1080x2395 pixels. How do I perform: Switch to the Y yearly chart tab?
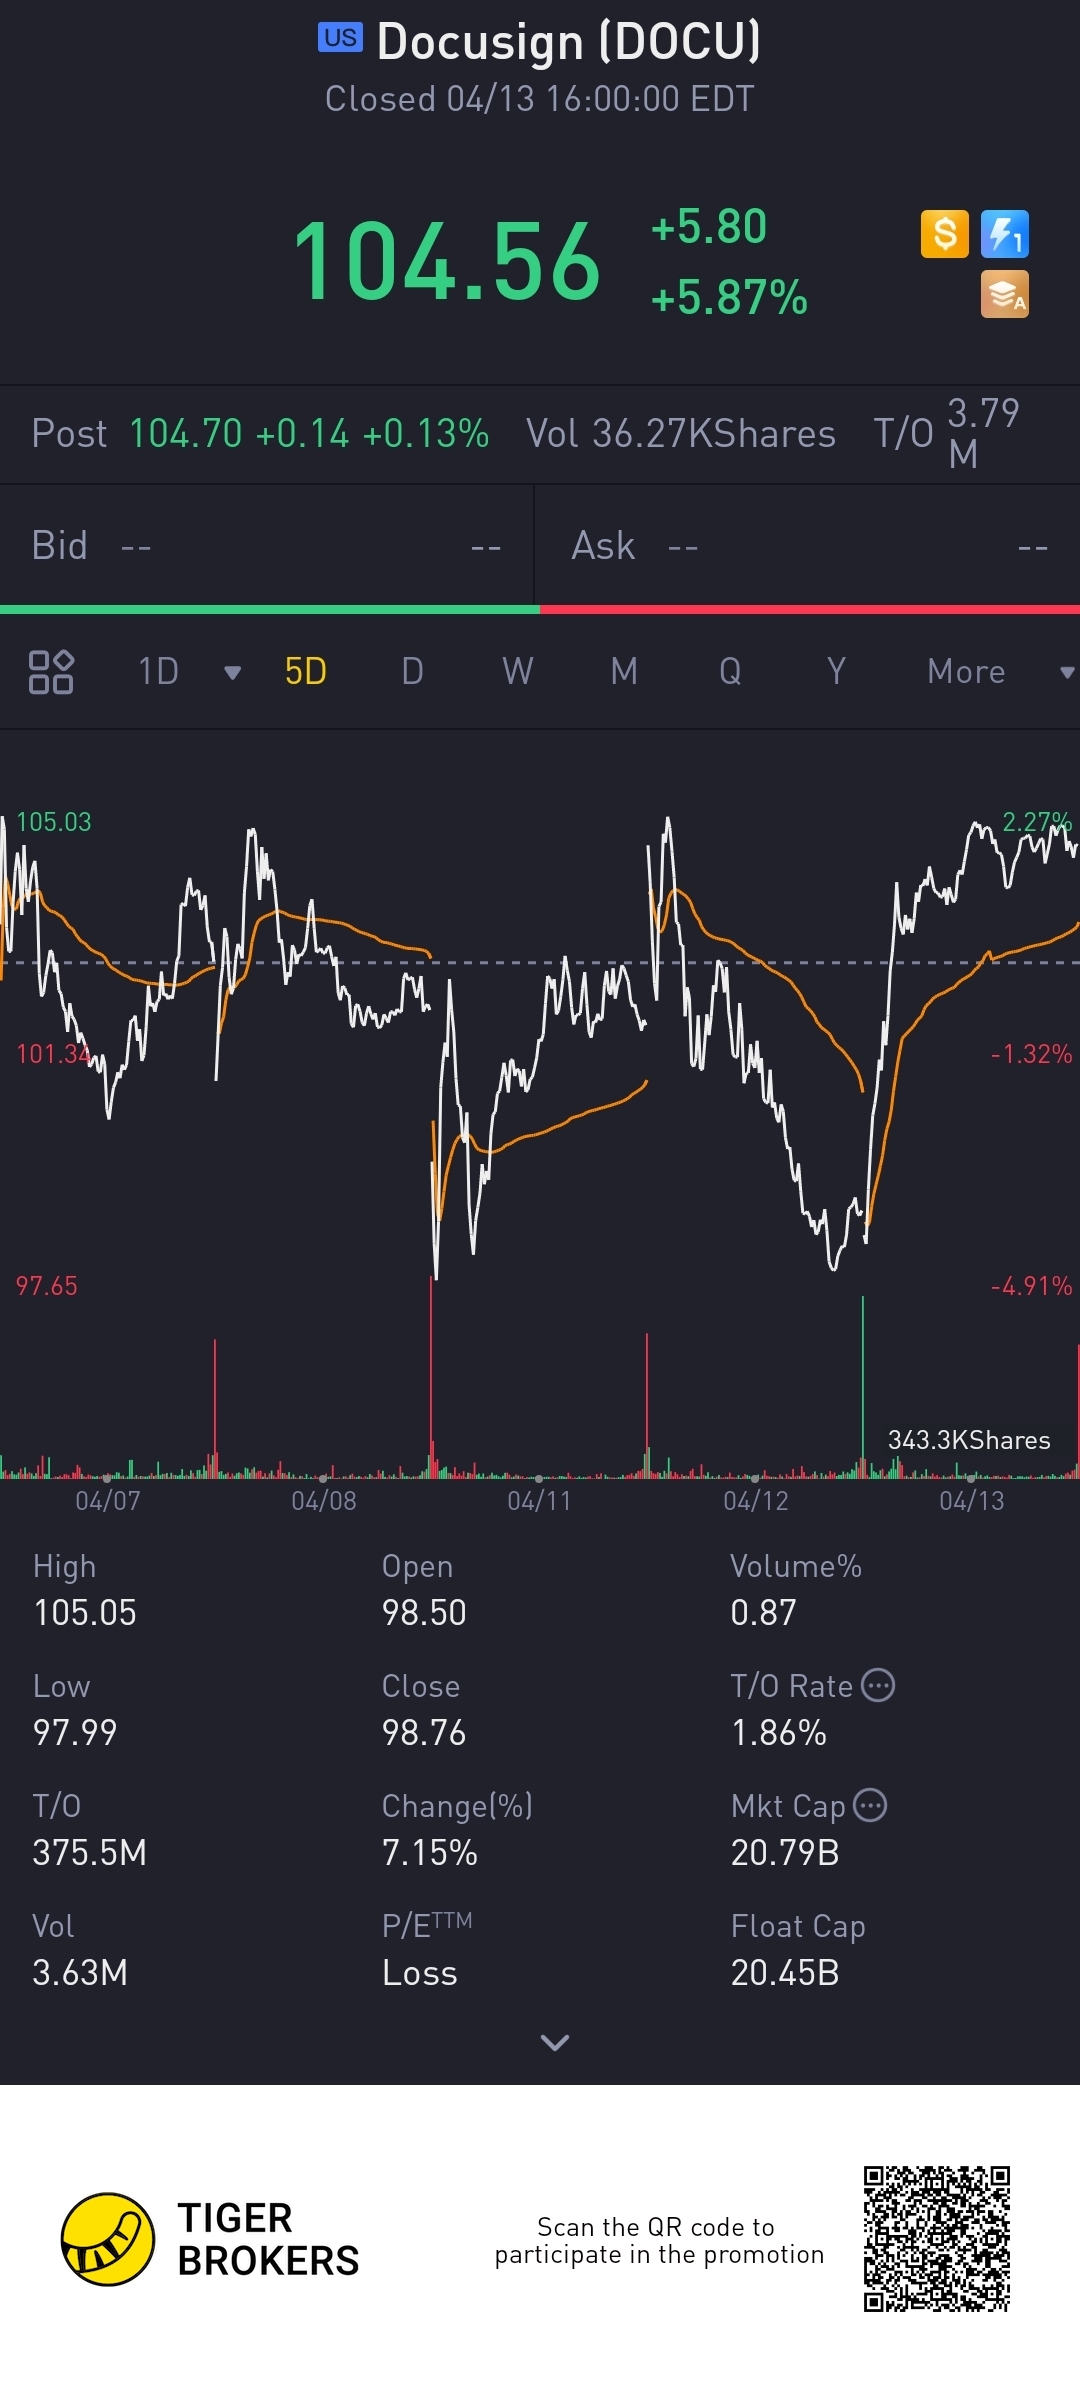(836, 671)
